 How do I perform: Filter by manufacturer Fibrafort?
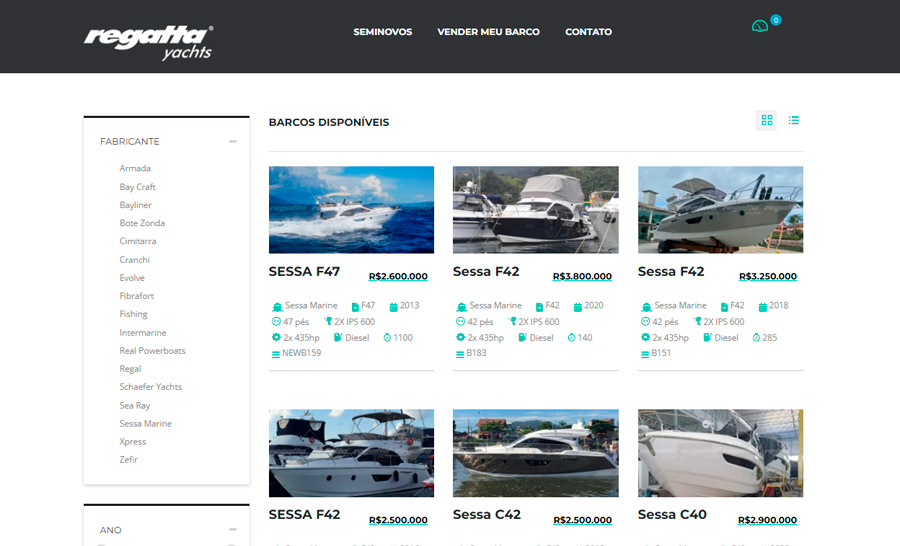(x=137, y=296)
